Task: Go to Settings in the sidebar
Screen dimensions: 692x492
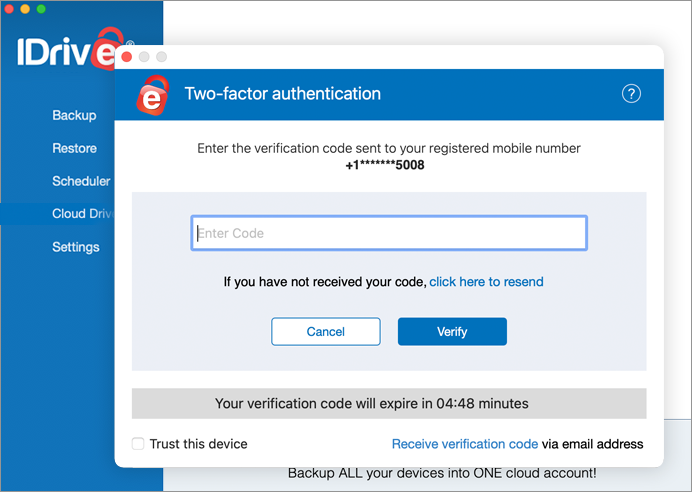Action: click(75, 247)
